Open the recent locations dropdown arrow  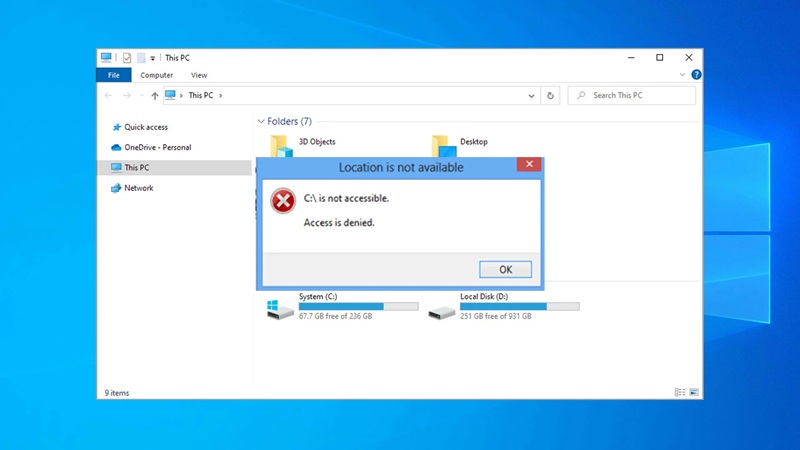141,95
